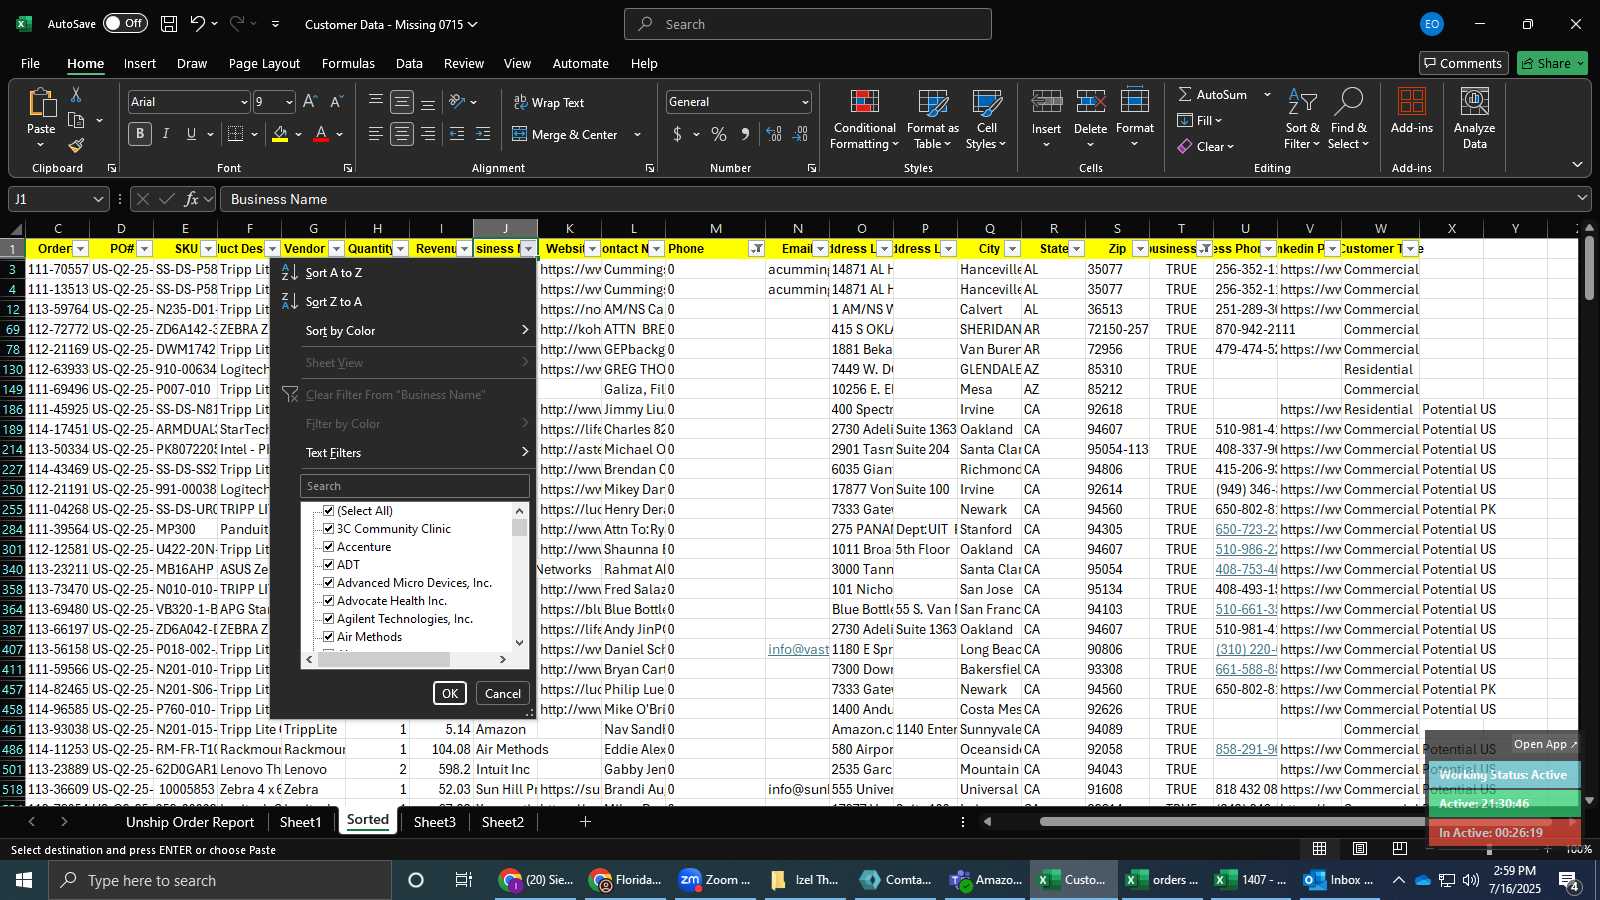
Task: Click the Delete cells icon
Action: [1090, 102]
